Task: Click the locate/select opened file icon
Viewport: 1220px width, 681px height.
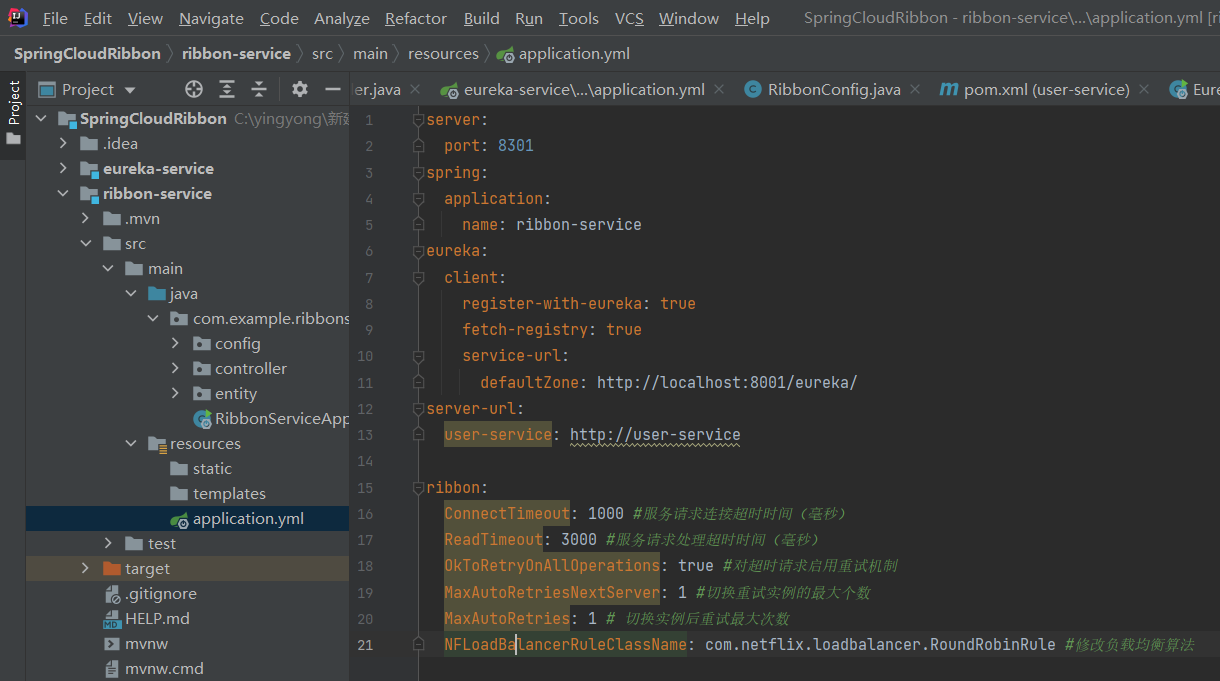Action: click(194, 89)
